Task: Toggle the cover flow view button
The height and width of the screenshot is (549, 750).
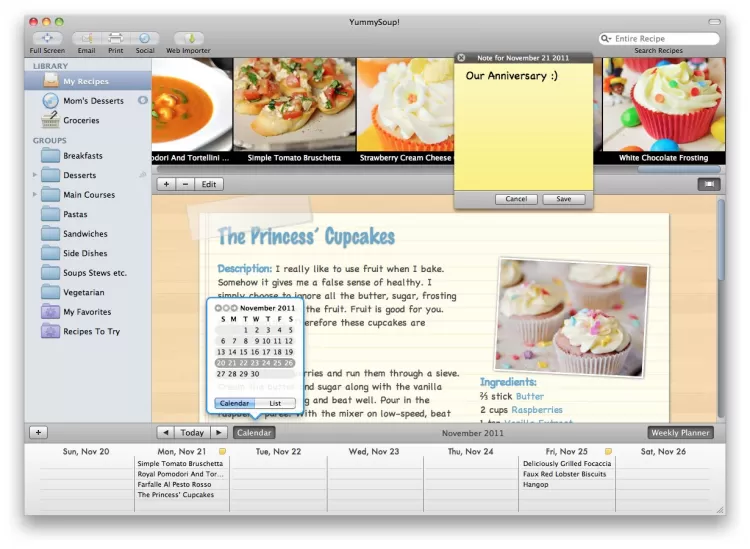Action: coord(708,184)
